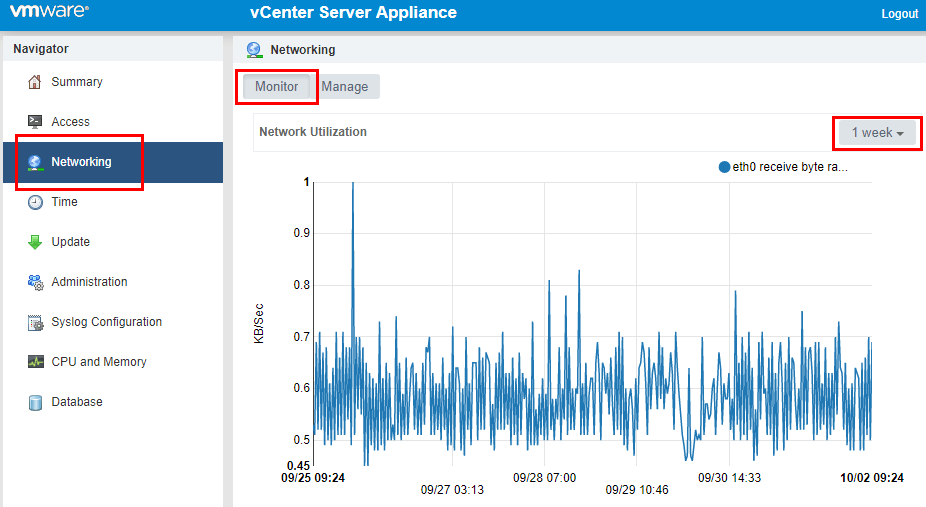Screen dimensions: 926x507
Task: Click the Update green arrow icon
Action: pyautogui.click(x=35, y=242)
